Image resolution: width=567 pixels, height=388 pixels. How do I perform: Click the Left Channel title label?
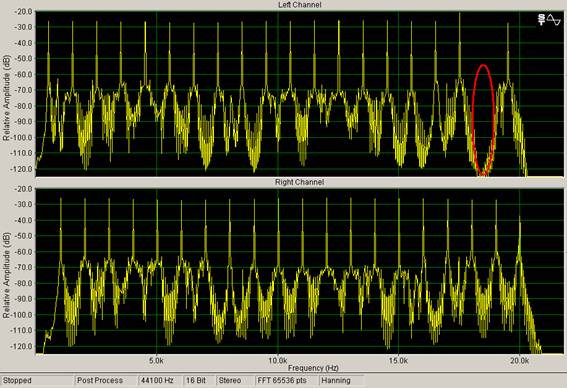[x=299, y=5]
